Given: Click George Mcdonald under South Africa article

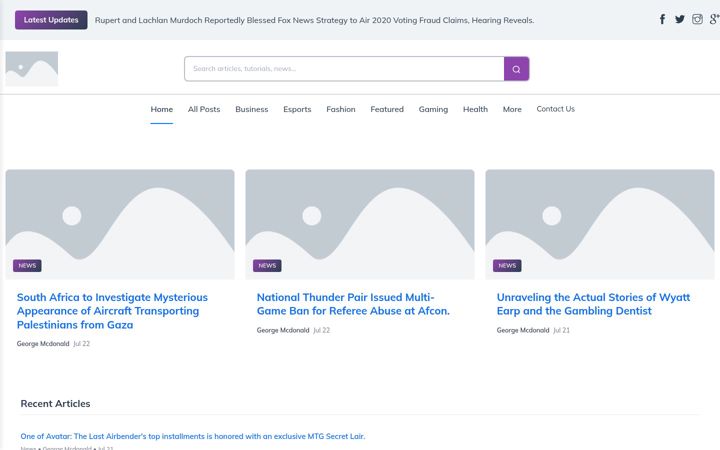Looking at the screenshot, I should pos(43,343).
